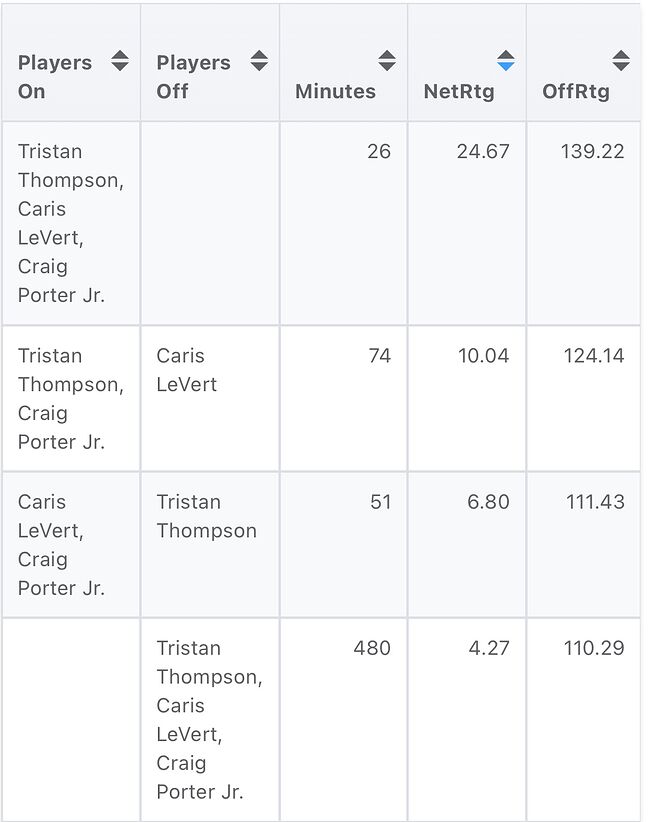Click the sort arrows in Players Off header
Viewport: 650px width, 822px height.
tap(259, 61)
